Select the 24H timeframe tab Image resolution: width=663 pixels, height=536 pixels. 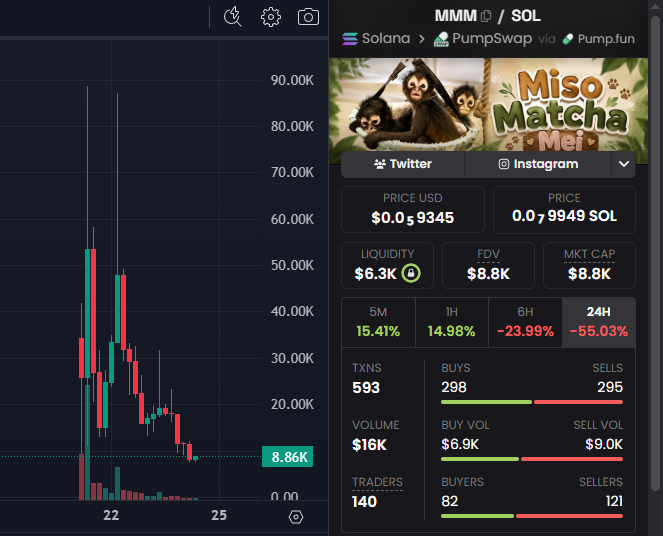click(599, 322)
